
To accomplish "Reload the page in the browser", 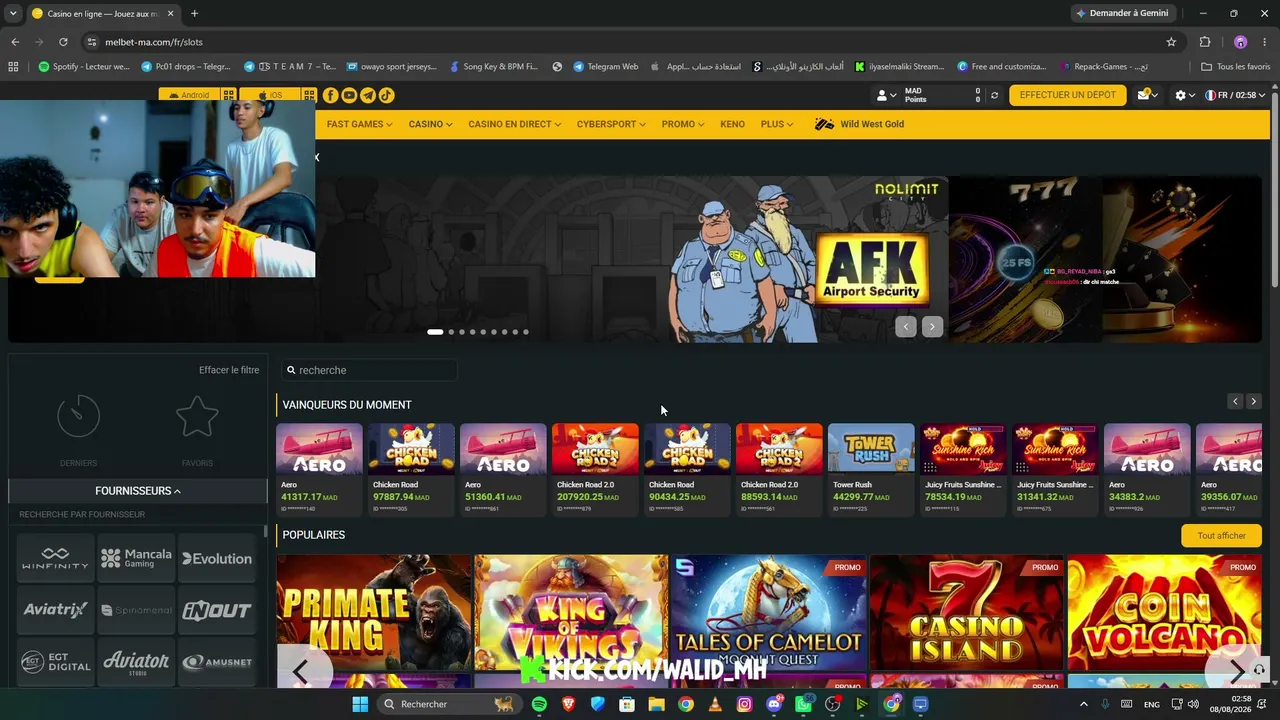I will pyautogui.click(x=63, y=42).
